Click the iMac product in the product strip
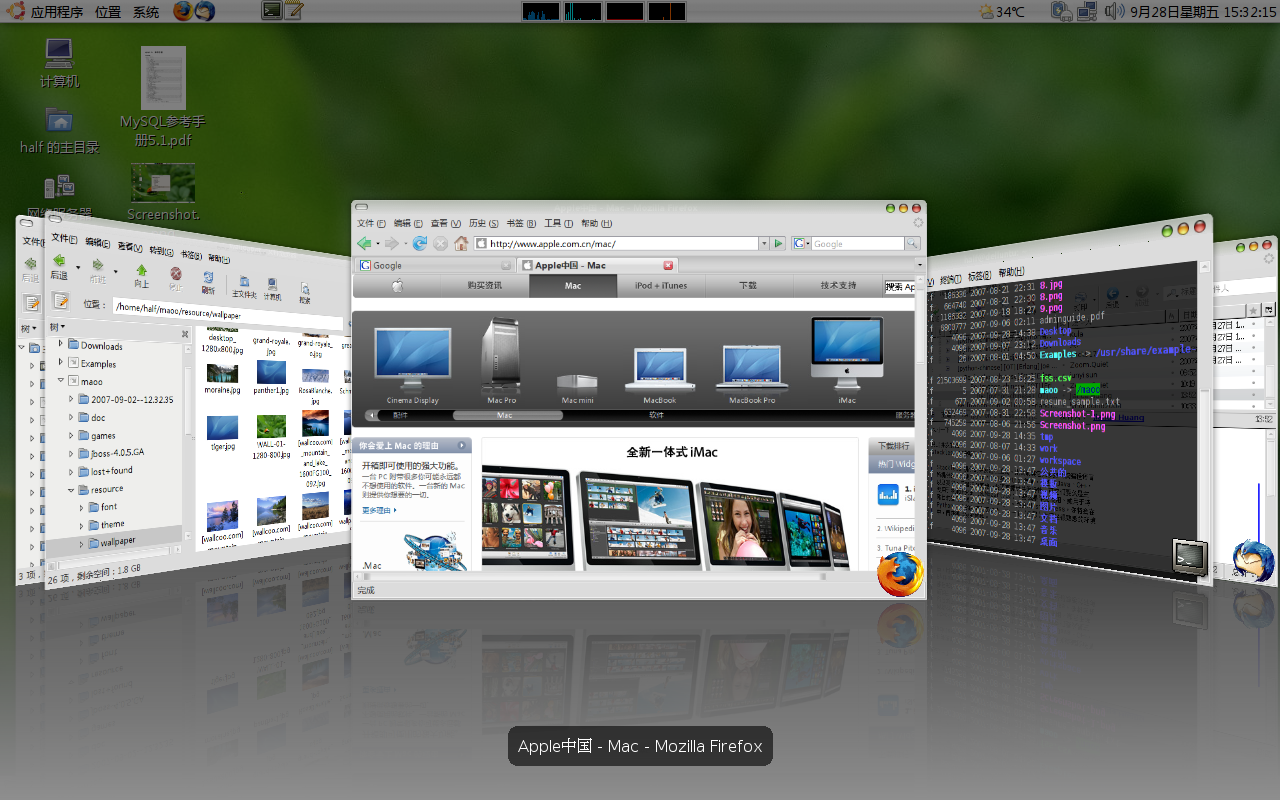This screenshot has height=800, width=1280. point(847,361)
